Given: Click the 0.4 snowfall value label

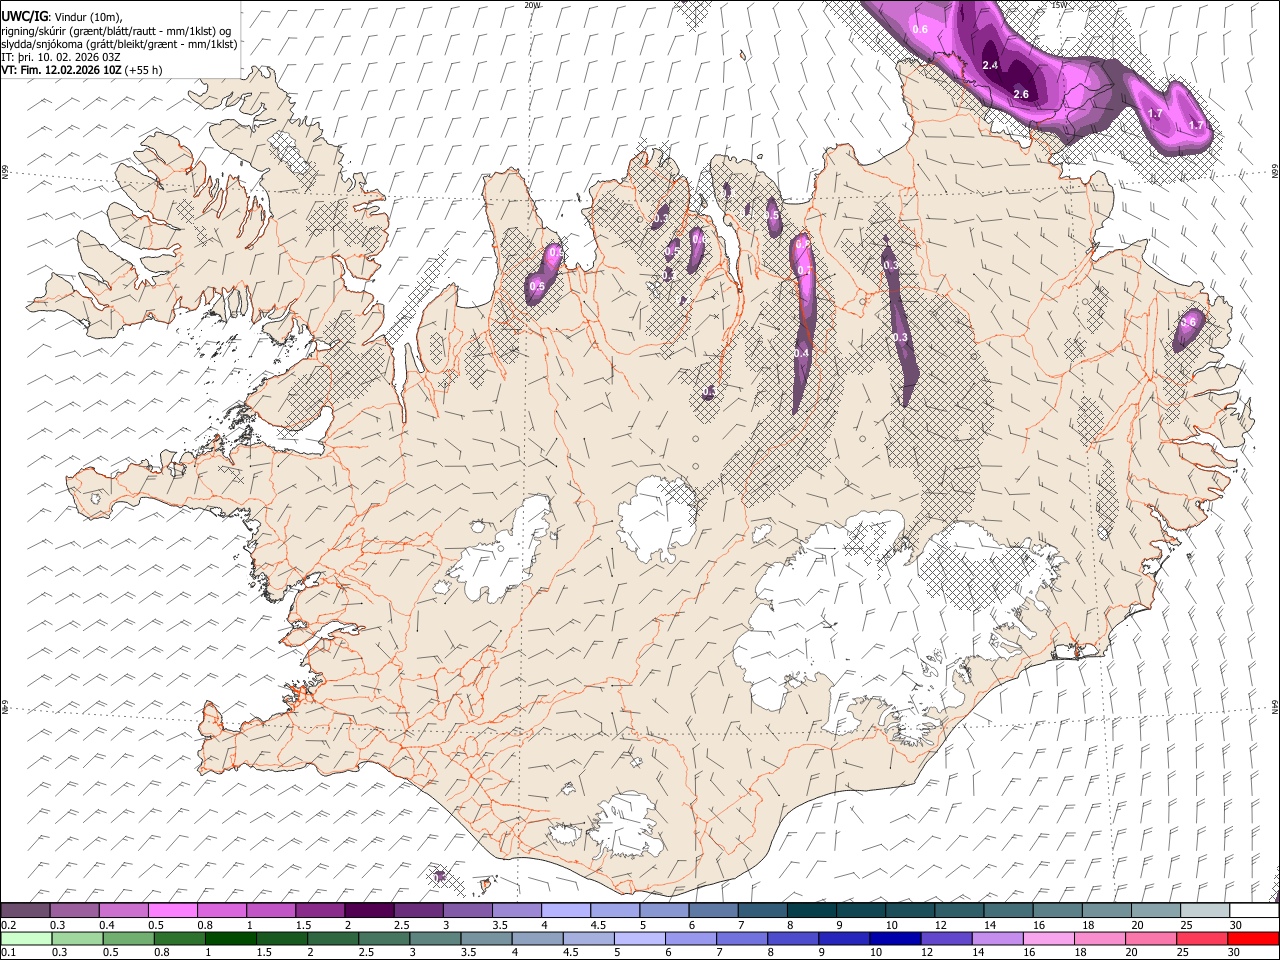Looking at the screenshot, I should [x=801, y=353].
